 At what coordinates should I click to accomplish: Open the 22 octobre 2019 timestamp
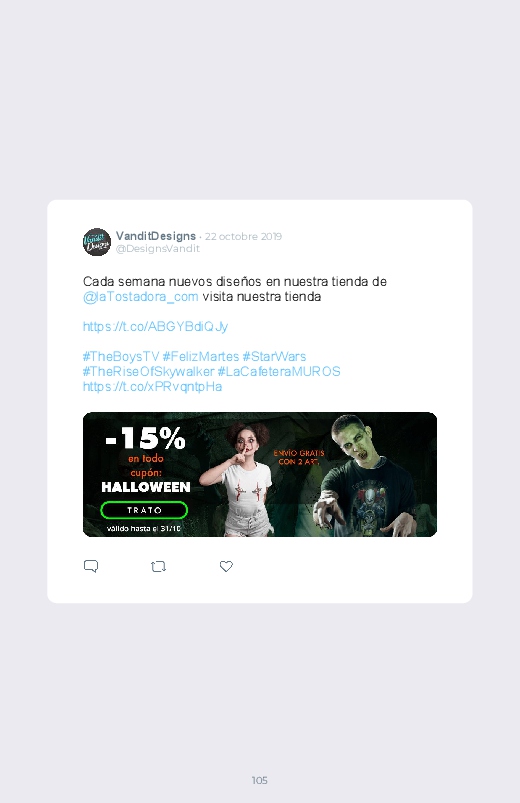point(243,237)
